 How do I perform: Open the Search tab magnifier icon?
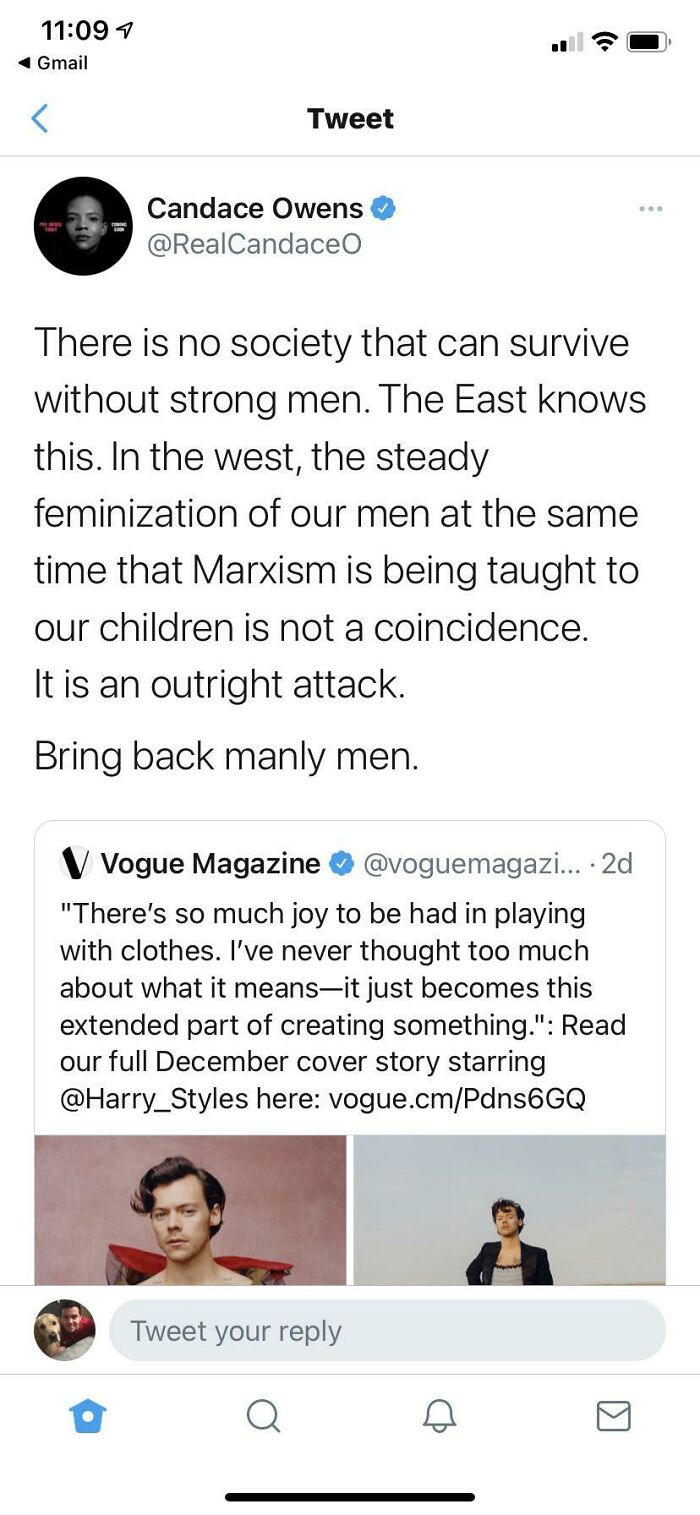pos(263,1415)
